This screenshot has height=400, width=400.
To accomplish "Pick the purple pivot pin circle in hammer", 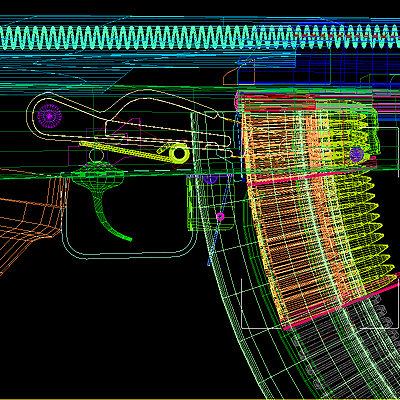I will click(49, 116).
